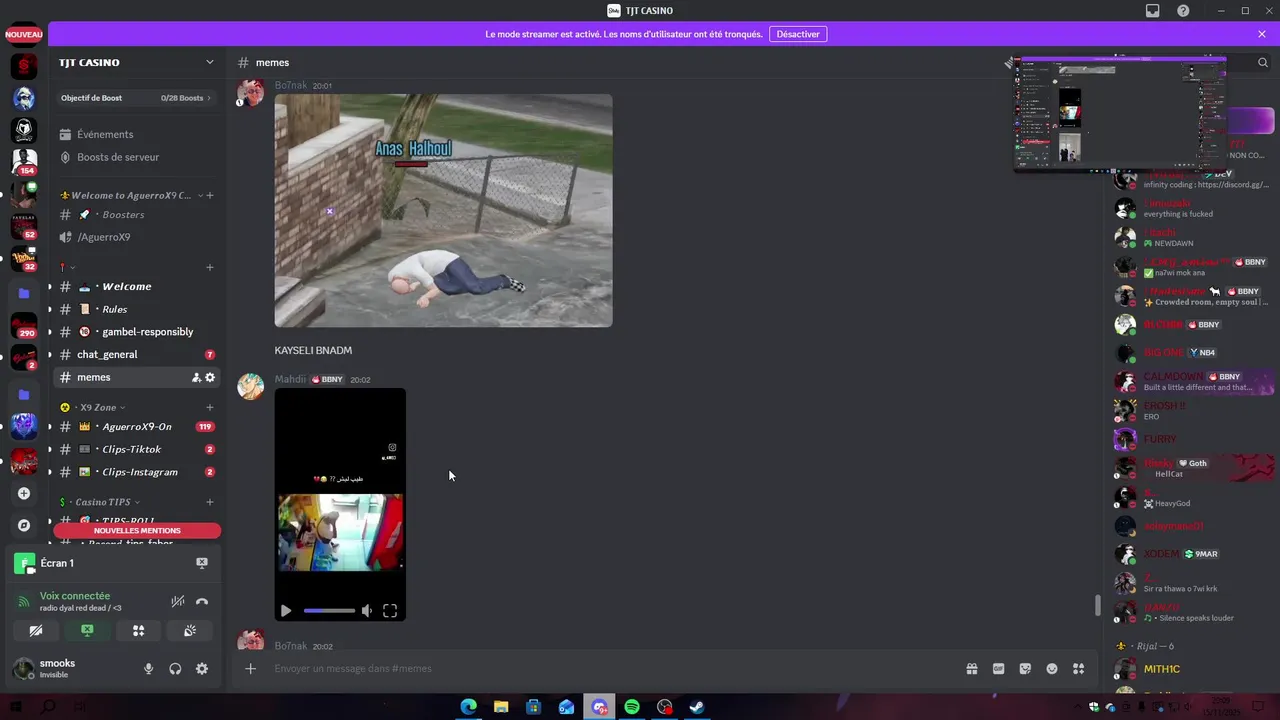
Task: Open the Discord inbox icon in title bar
Action: tap(1153, 11)
